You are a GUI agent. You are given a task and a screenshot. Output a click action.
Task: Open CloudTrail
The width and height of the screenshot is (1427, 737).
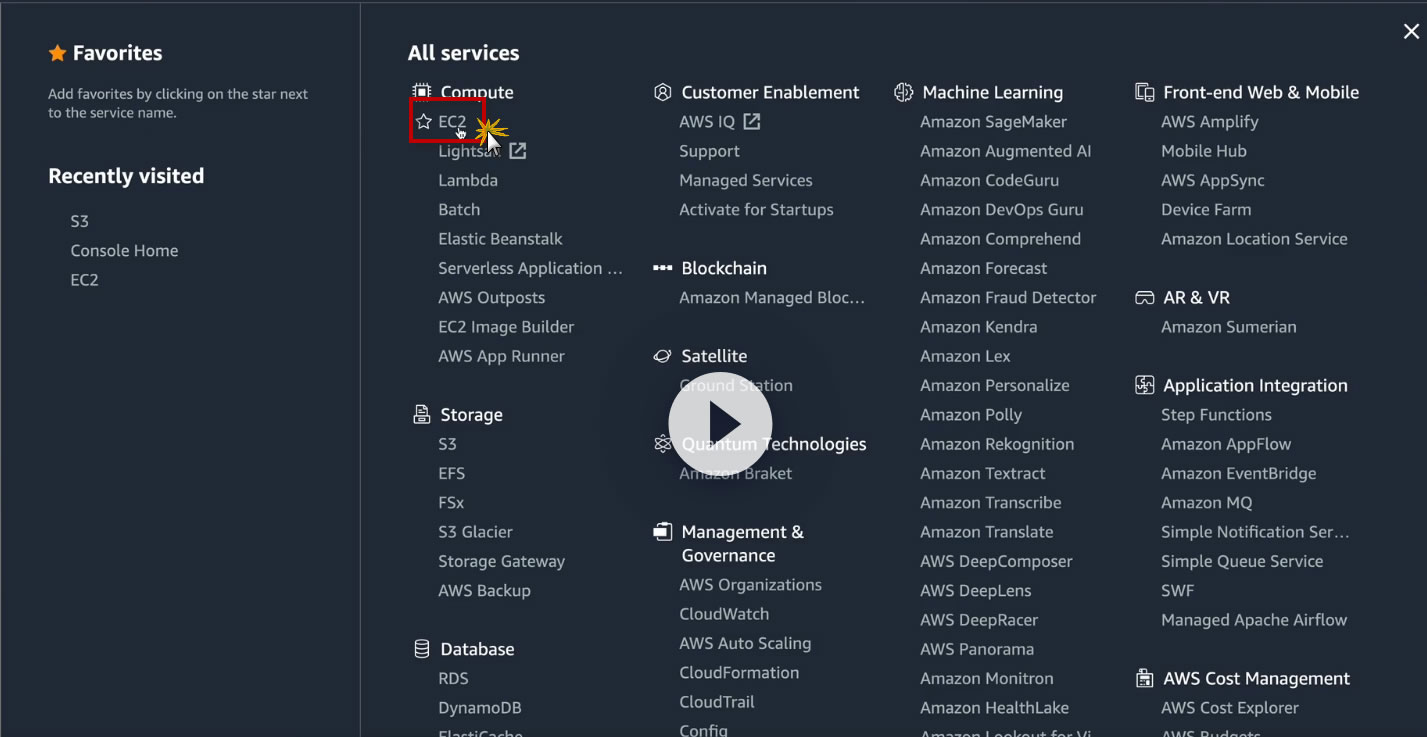[x=717, y=702]
